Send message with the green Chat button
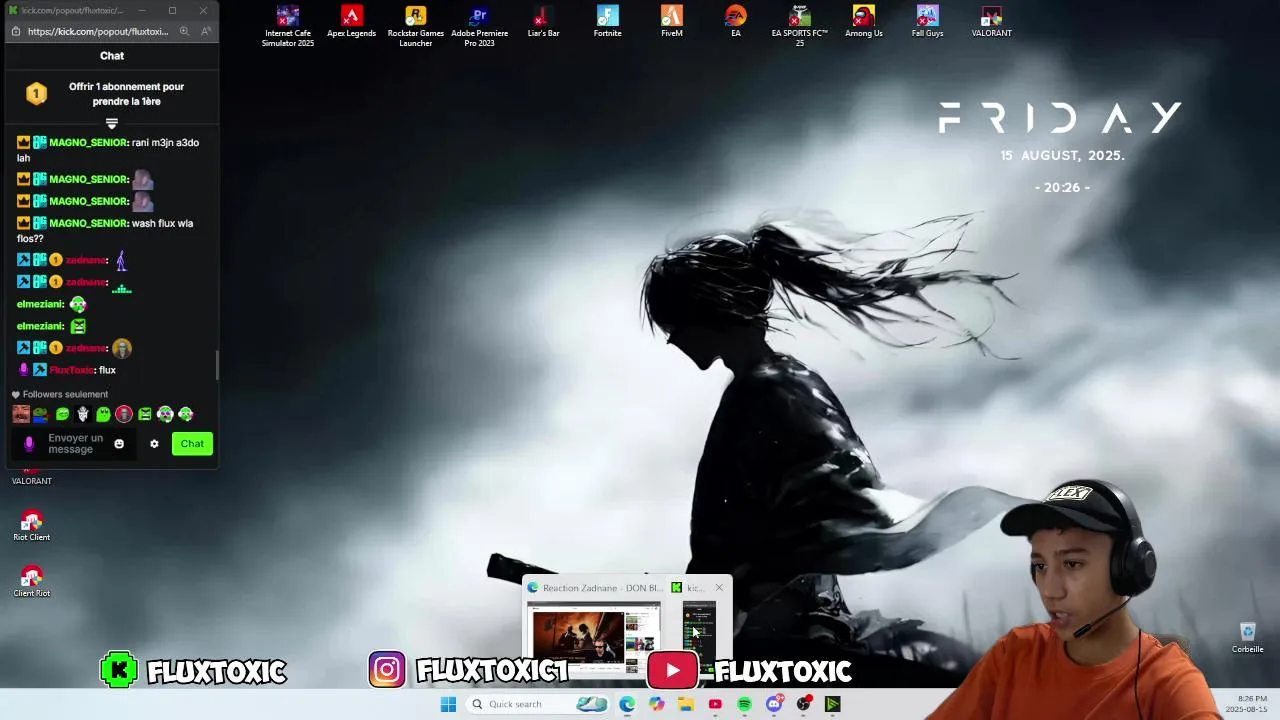 click(x=192, y=444)
